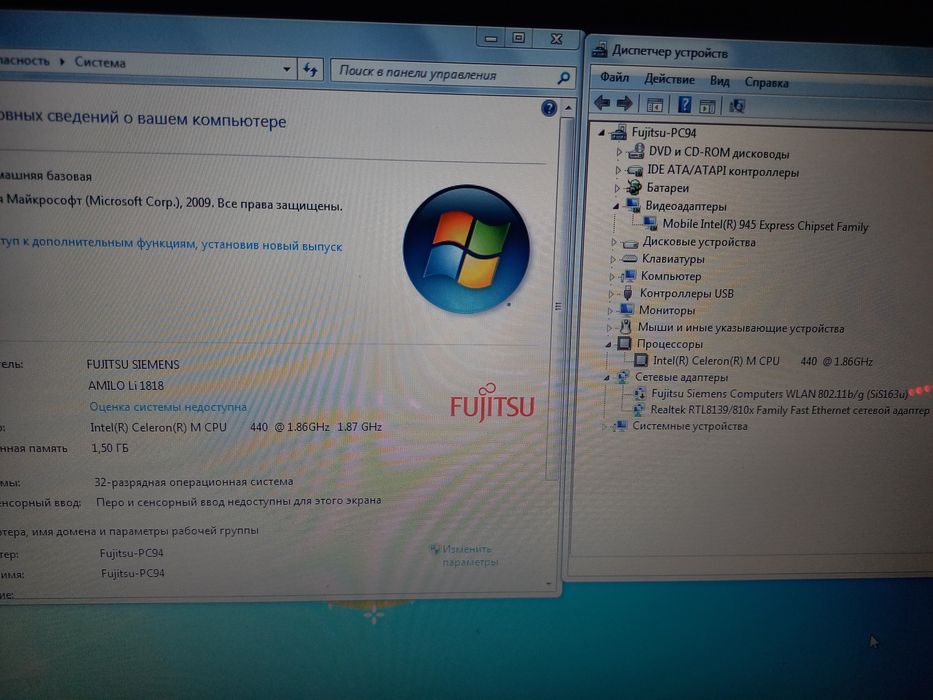Open the Файл menu

[x=615, y=77]
